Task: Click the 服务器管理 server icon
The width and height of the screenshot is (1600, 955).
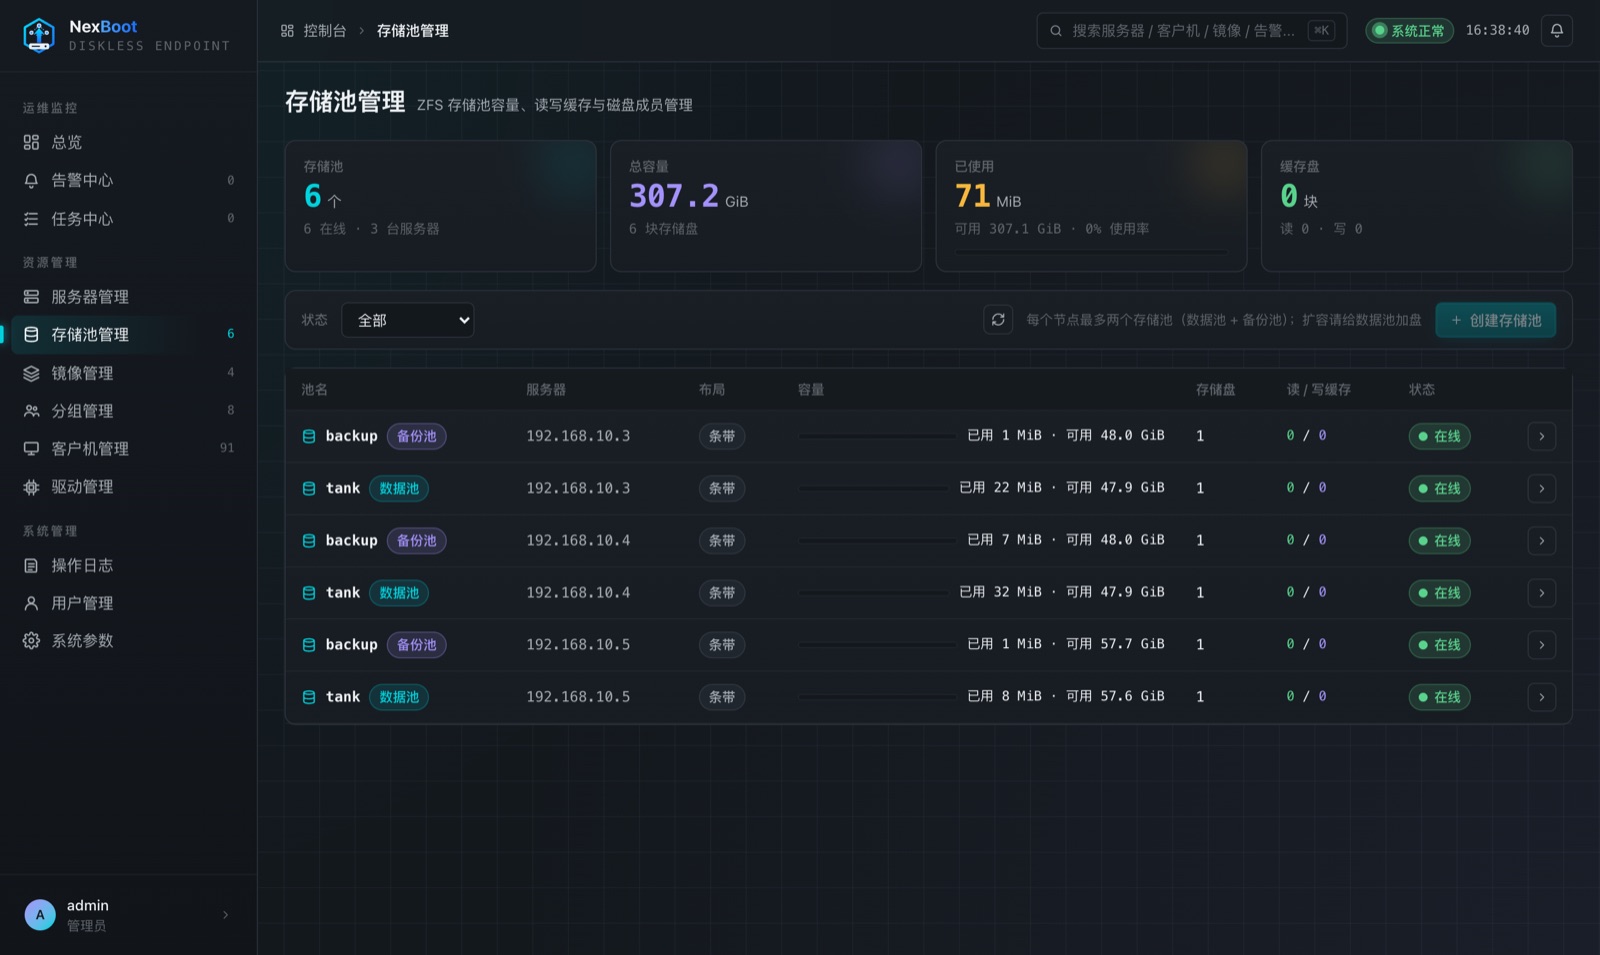Action: click(31, 297)
